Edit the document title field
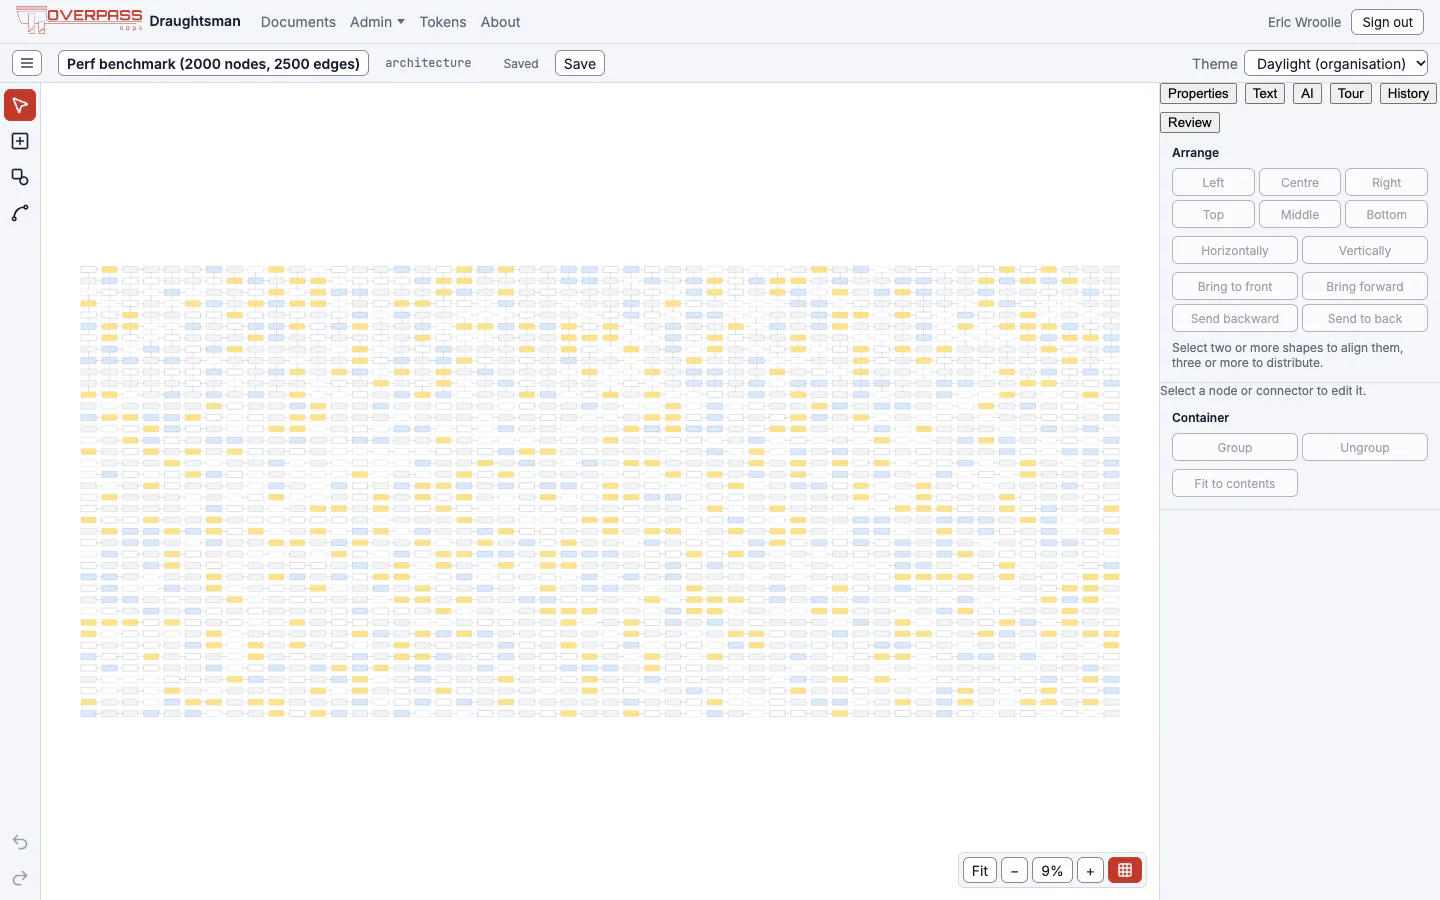 click(213, 63)
